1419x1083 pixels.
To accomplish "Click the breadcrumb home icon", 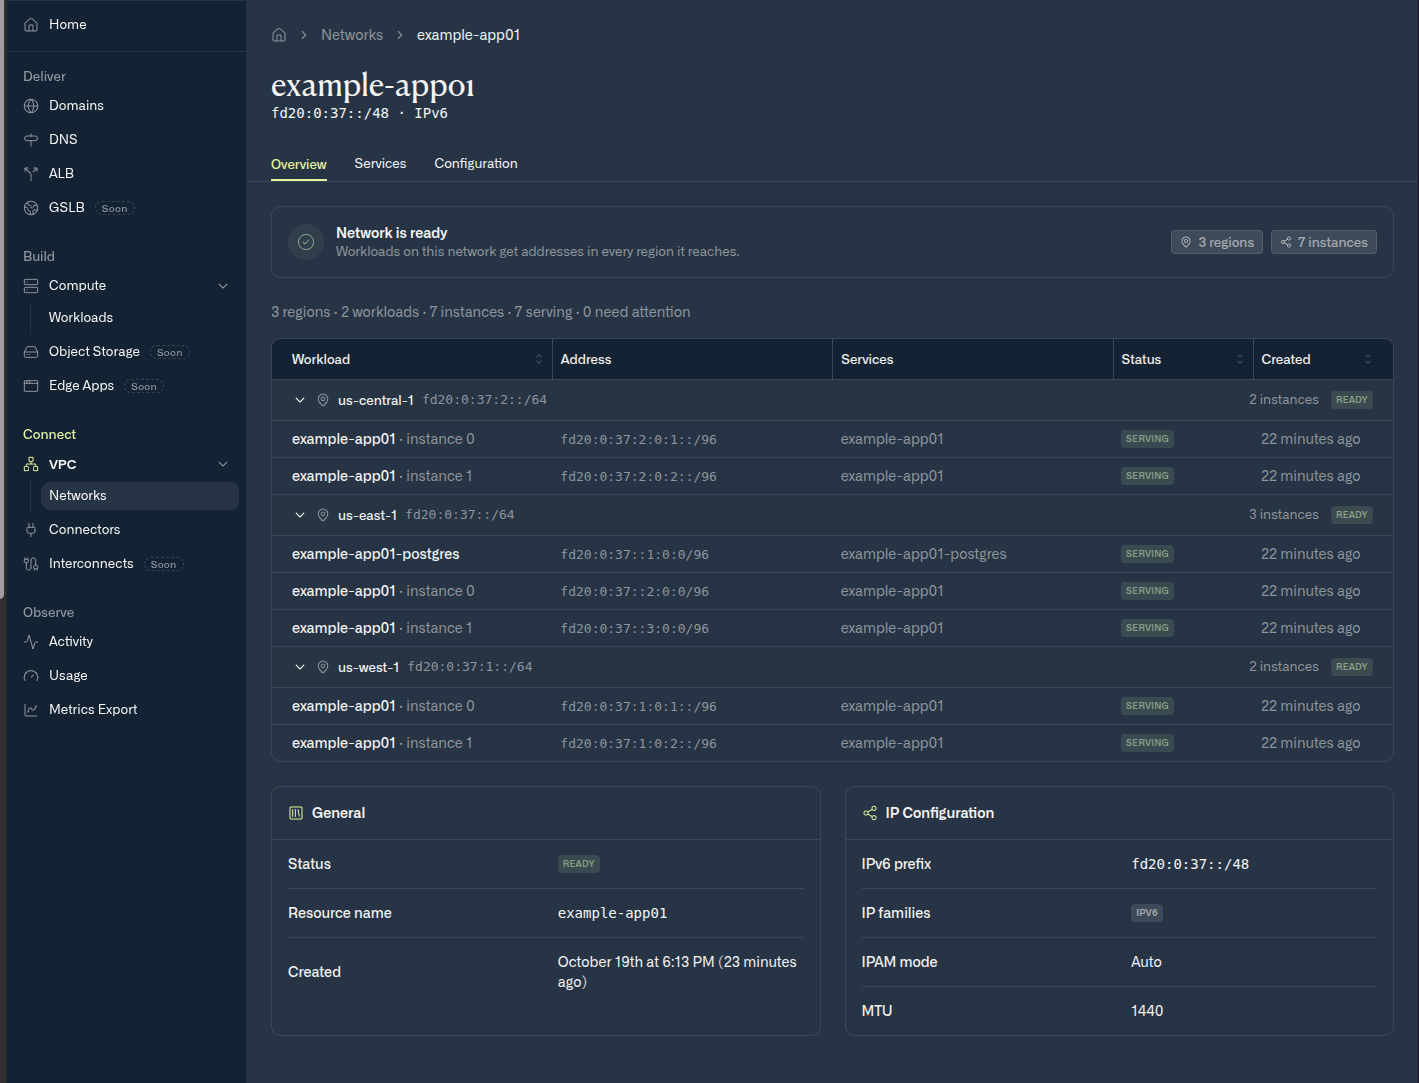I will 279,35.
